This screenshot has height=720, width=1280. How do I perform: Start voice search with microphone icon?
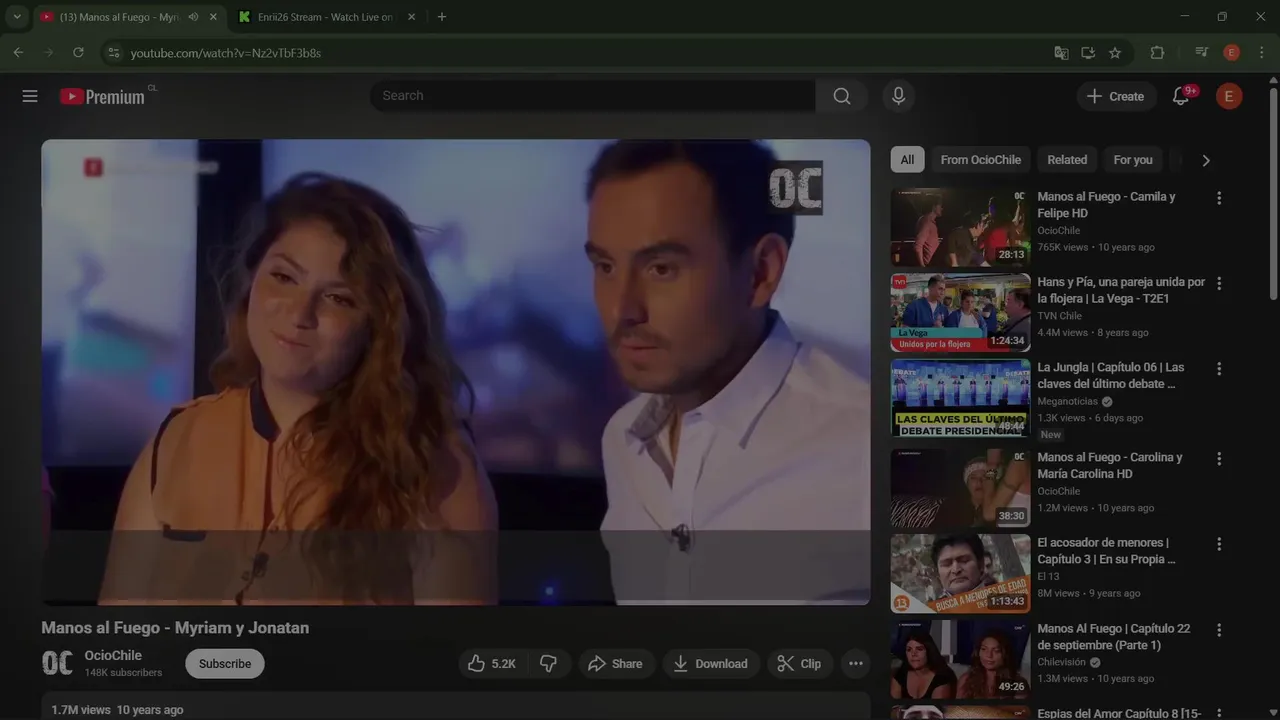(898, 96)
